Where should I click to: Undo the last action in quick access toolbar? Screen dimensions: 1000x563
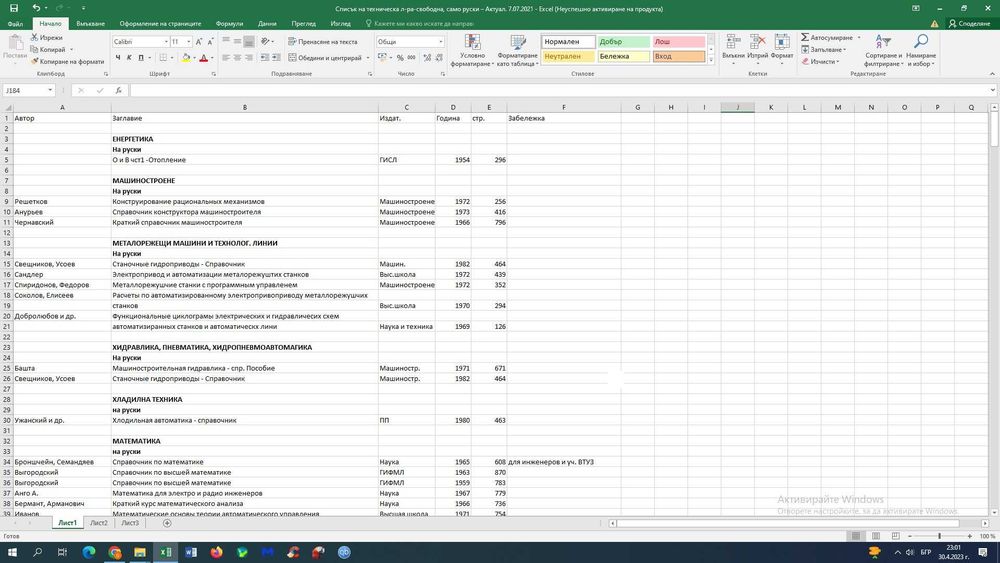tap(36, 8)
